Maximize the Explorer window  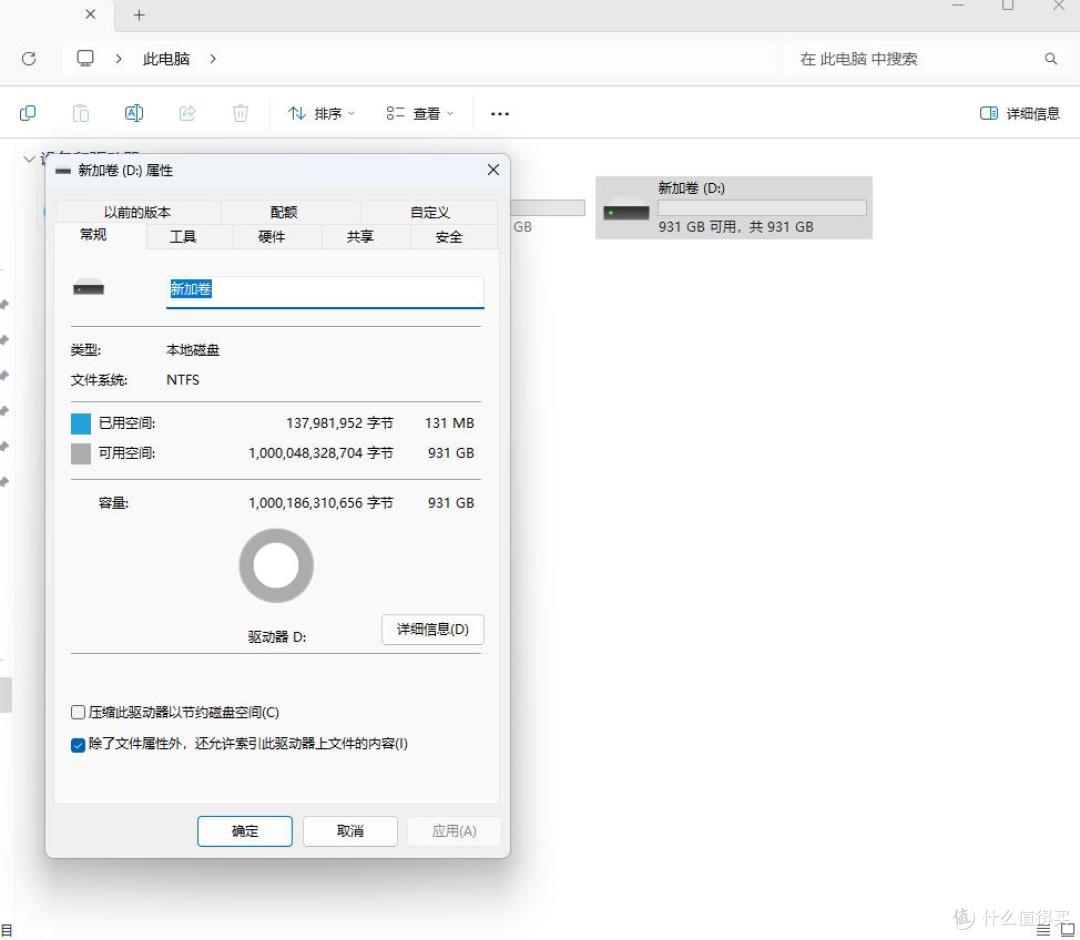tap(1008, 6)
